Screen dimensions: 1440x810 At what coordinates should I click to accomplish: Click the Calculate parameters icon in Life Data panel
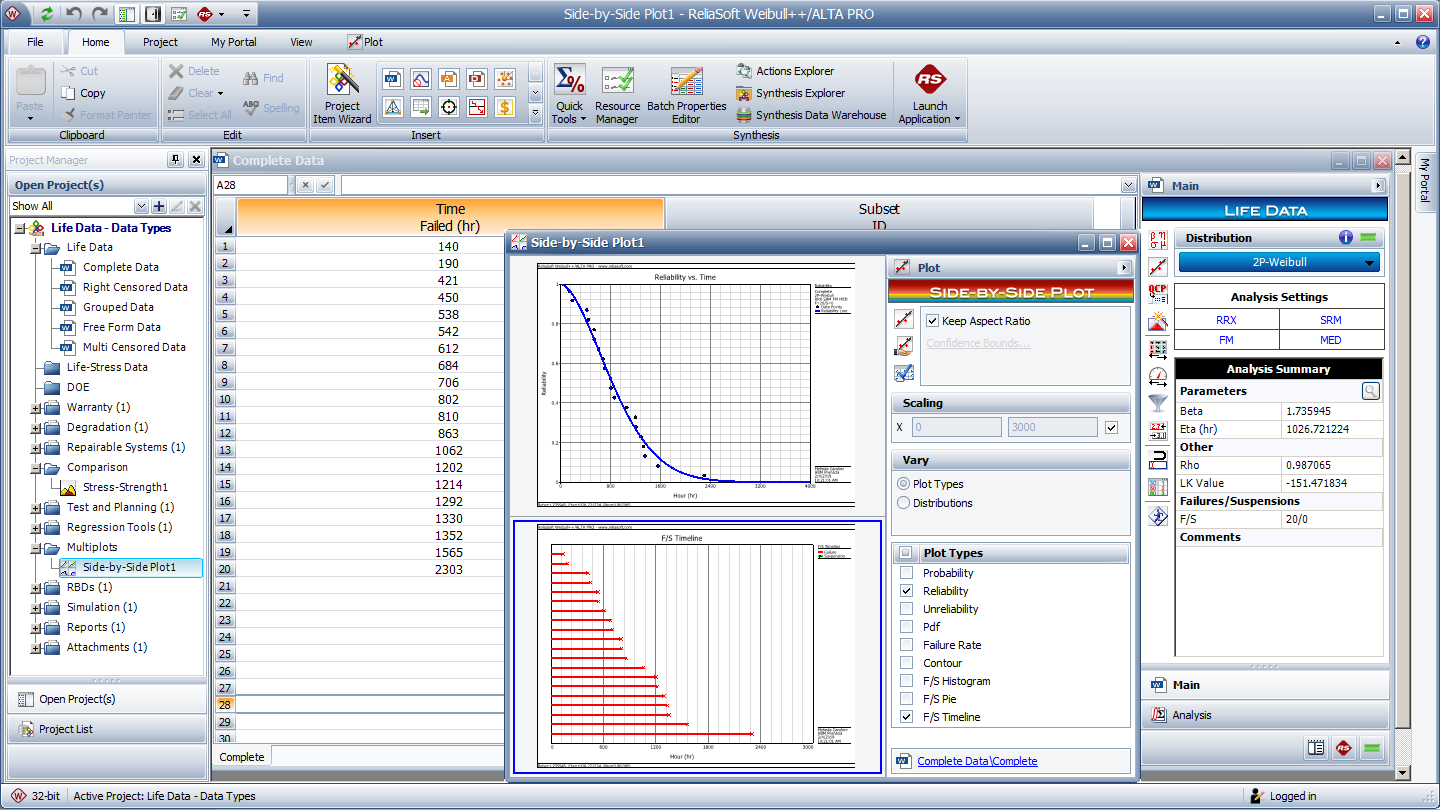click(1158, 239)
